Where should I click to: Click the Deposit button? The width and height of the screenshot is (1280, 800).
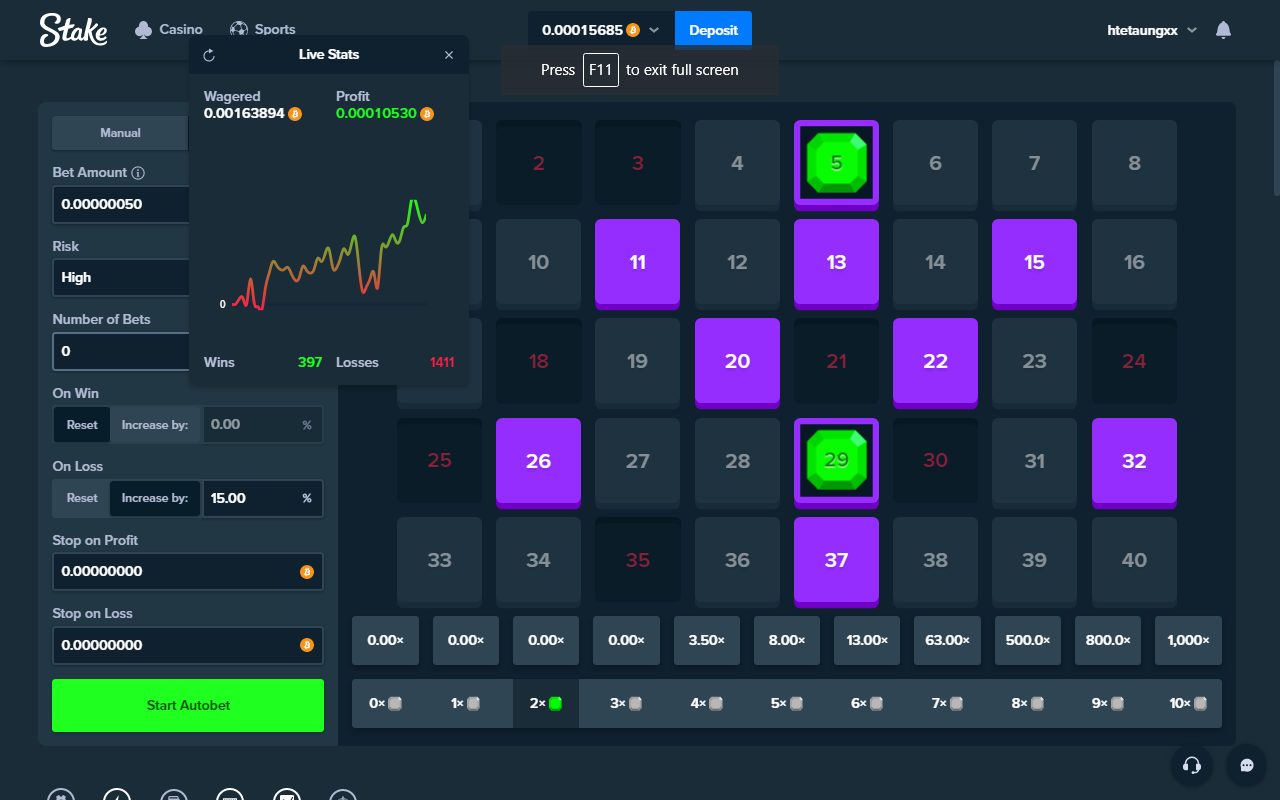pyautogui.click(x=713, y=30)
